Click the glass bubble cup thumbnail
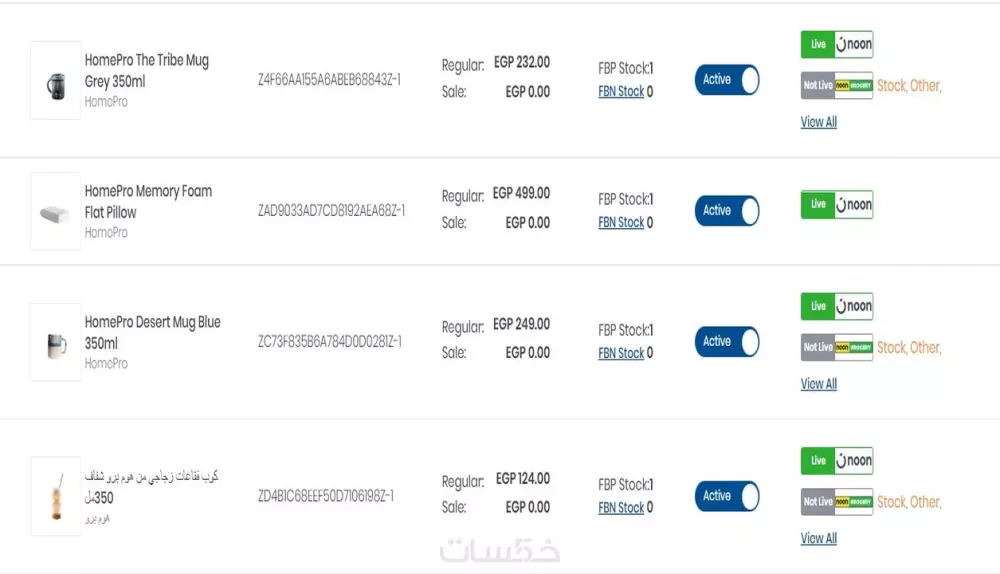This screenshot has height=574, width=1000. pos(55,496)
